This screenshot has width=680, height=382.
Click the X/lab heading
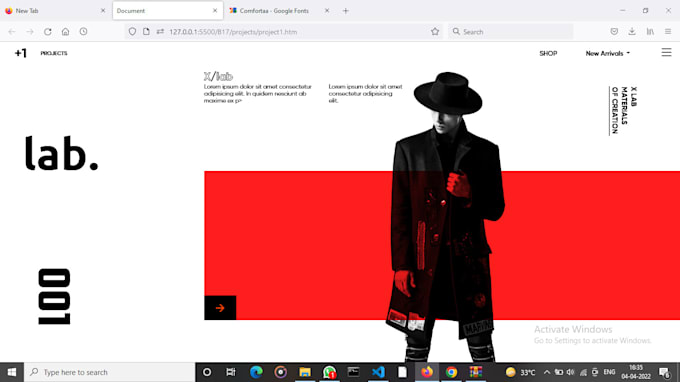coord(218,77)
